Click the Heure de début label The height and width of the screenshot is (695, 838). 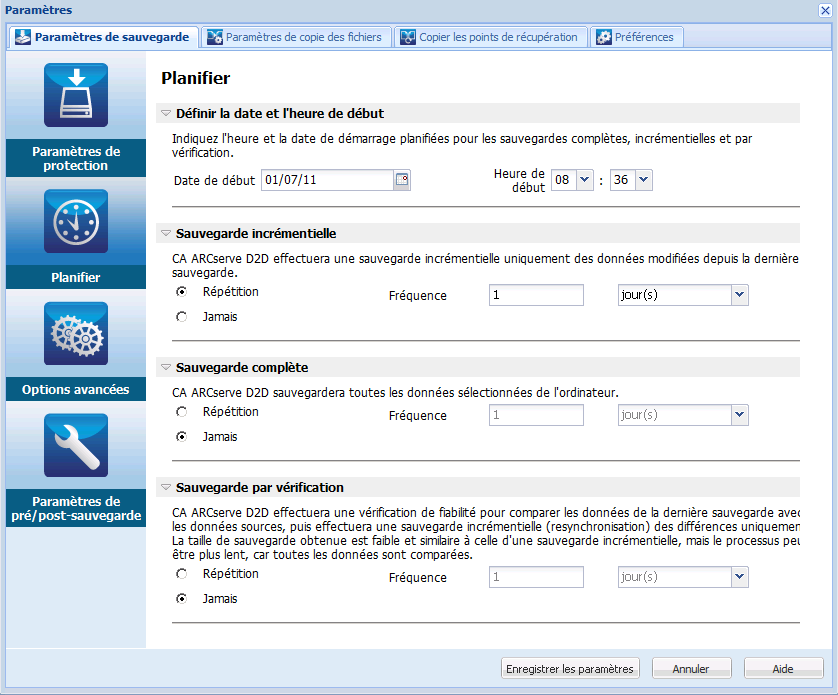tap(519, 181)
